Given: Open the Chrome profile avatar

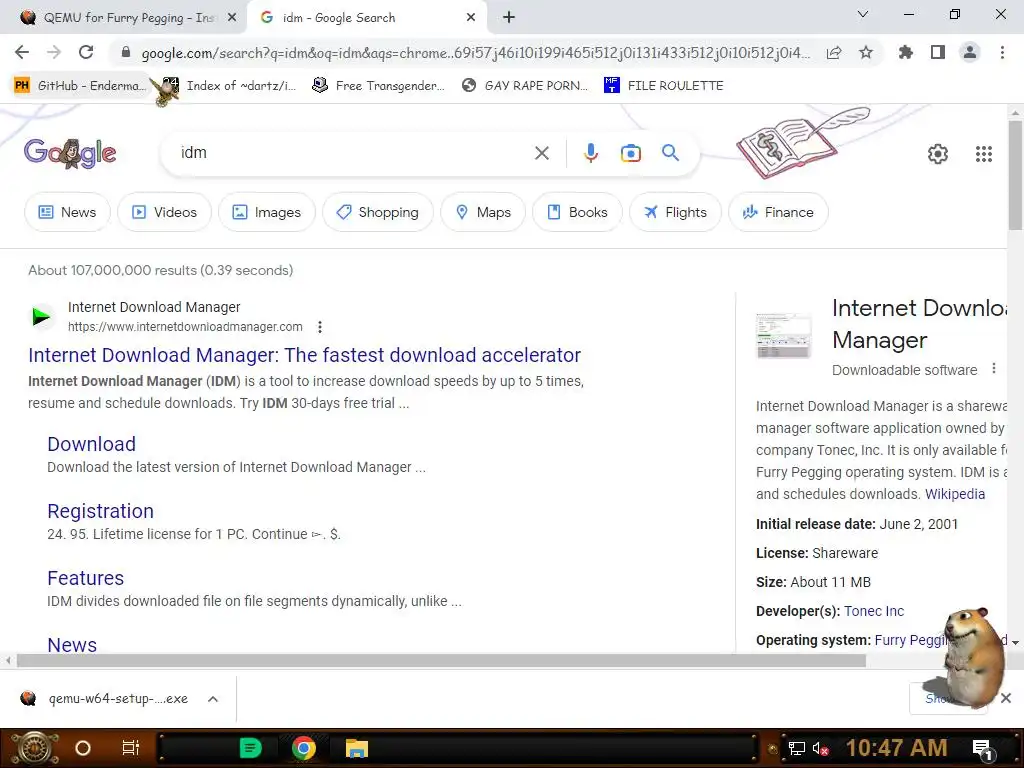Looking at the screenshot, I should pos(970,52).
